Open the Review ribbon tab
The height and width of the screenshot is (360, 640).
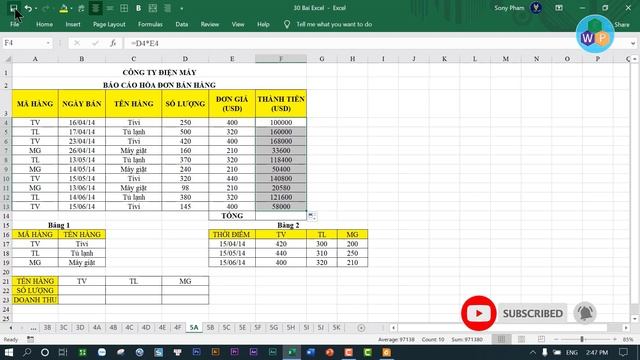(x=209, y=24)
